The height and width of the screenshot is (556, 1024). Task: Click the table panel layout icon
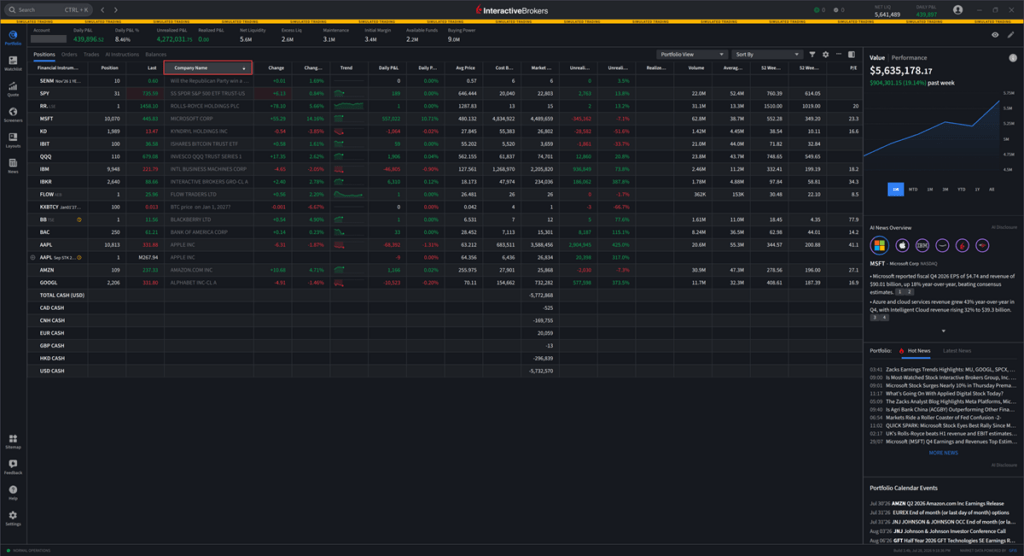852,54
